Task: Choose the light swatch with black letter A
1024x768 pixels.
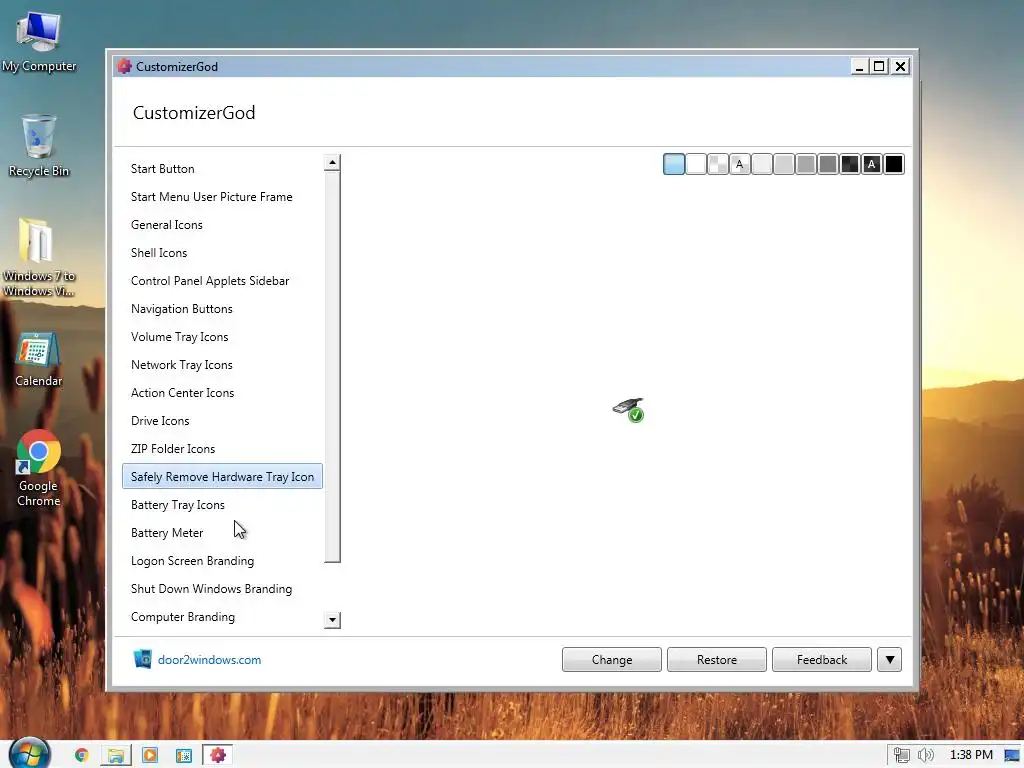Action: point(739,164)
